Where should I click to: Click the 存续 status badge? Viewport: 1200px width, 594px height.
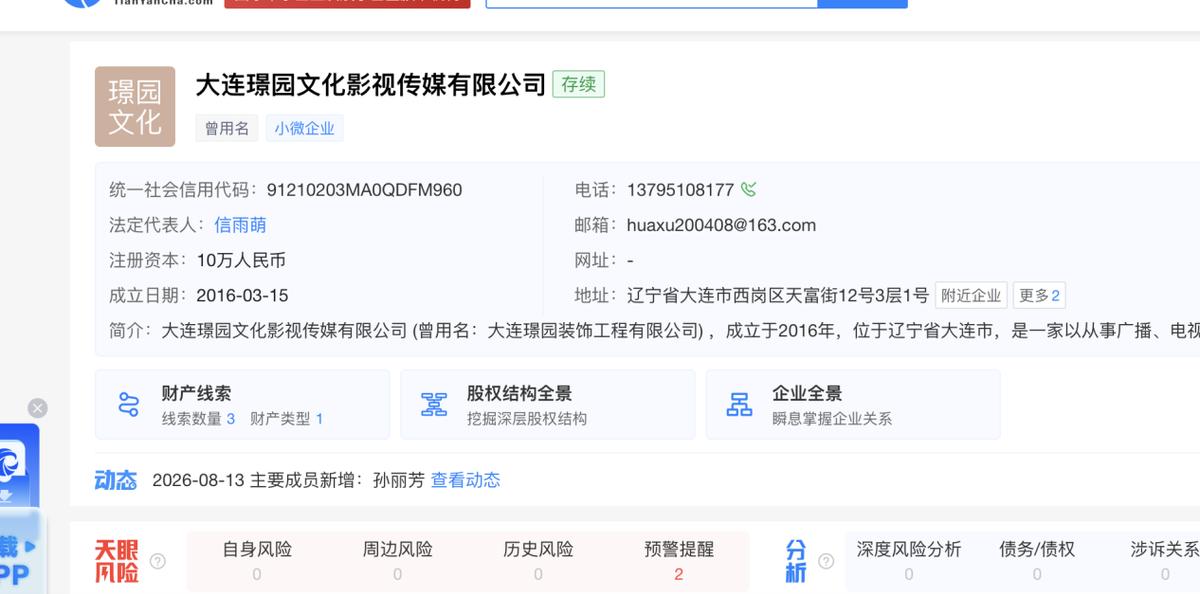click(x=579, y=84)
